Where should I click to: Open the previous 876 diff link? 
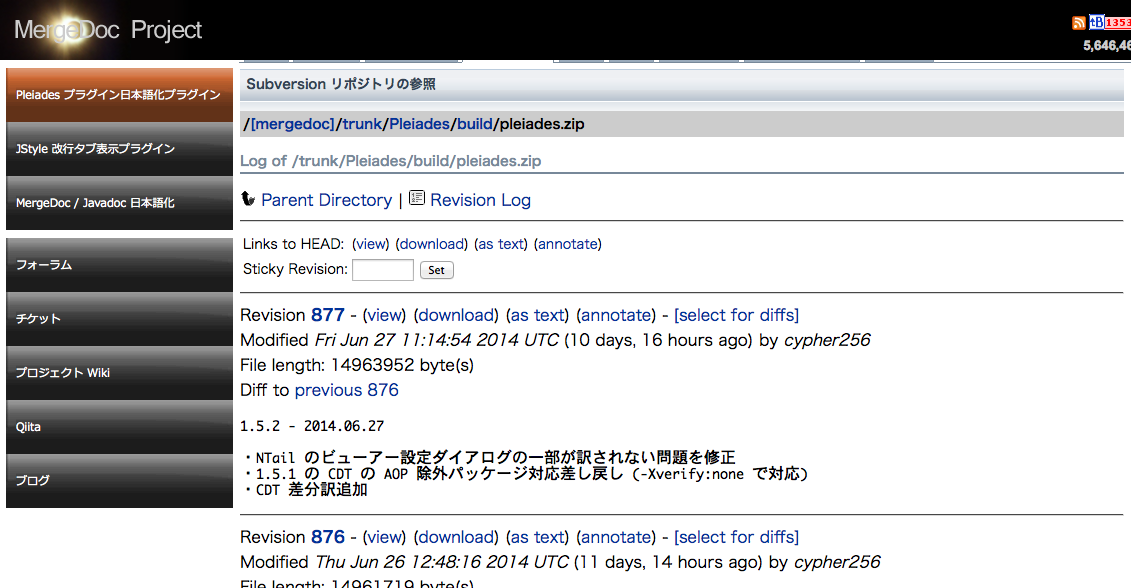tap(346, 390)
